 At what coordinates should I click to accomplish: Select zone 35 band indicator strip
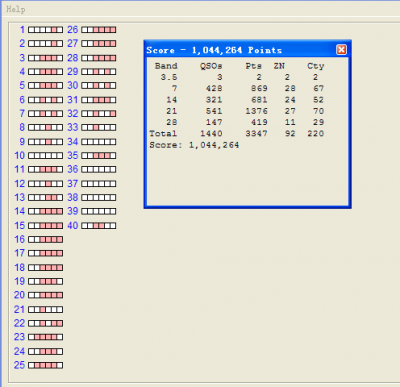tap(99, 156)
